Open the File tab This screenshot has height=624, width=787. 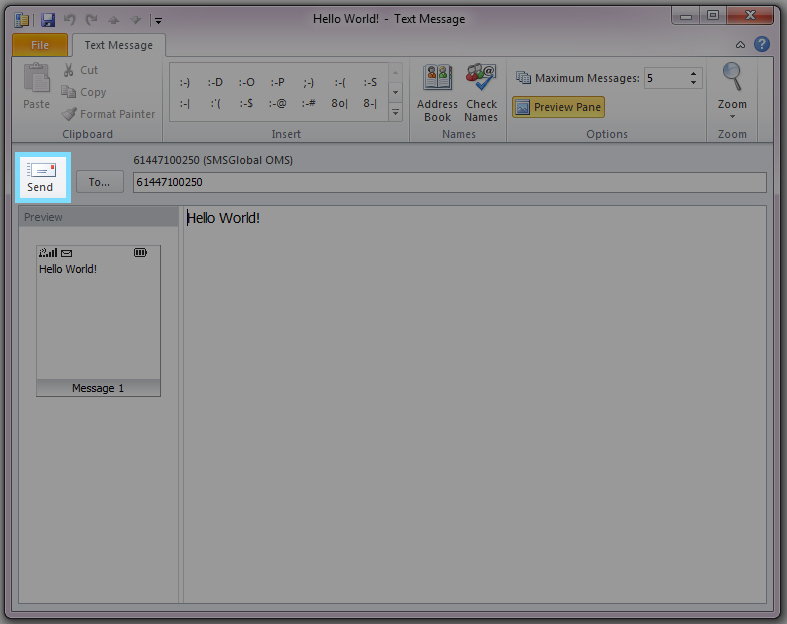[x=40, y=45]
